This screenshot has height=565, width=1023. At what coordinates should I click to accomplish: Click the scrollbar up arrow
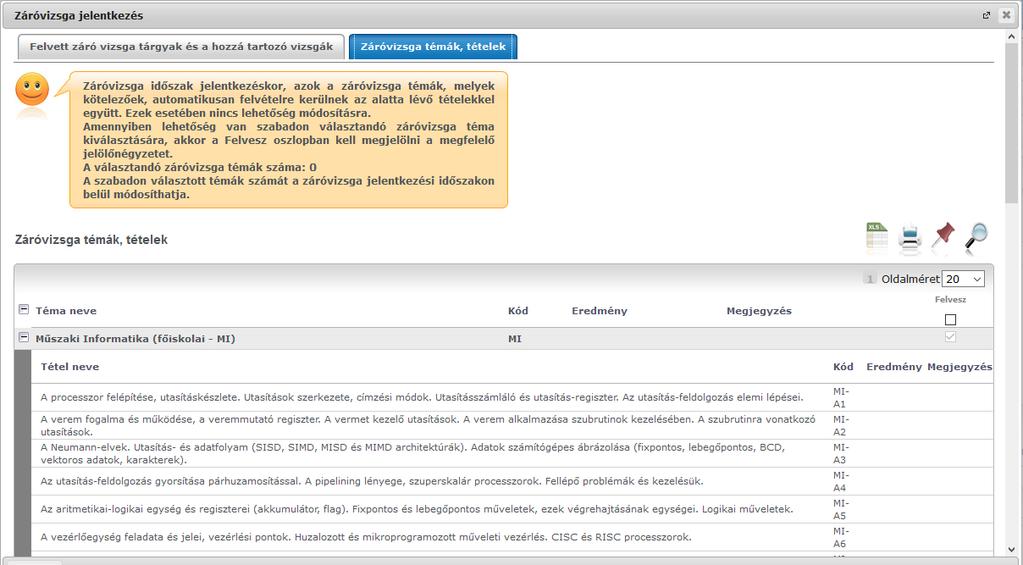point(1012,37)
